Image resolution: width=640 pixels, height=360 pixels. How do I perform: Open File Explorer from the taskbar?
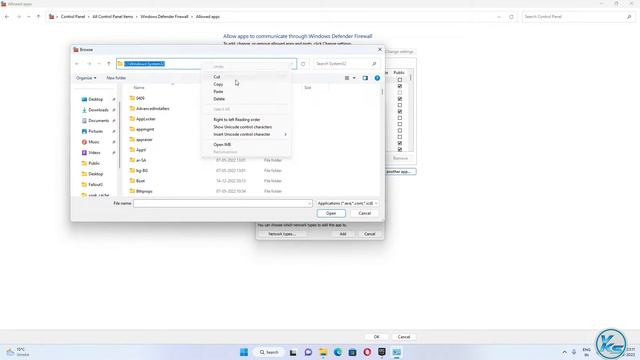323,352
